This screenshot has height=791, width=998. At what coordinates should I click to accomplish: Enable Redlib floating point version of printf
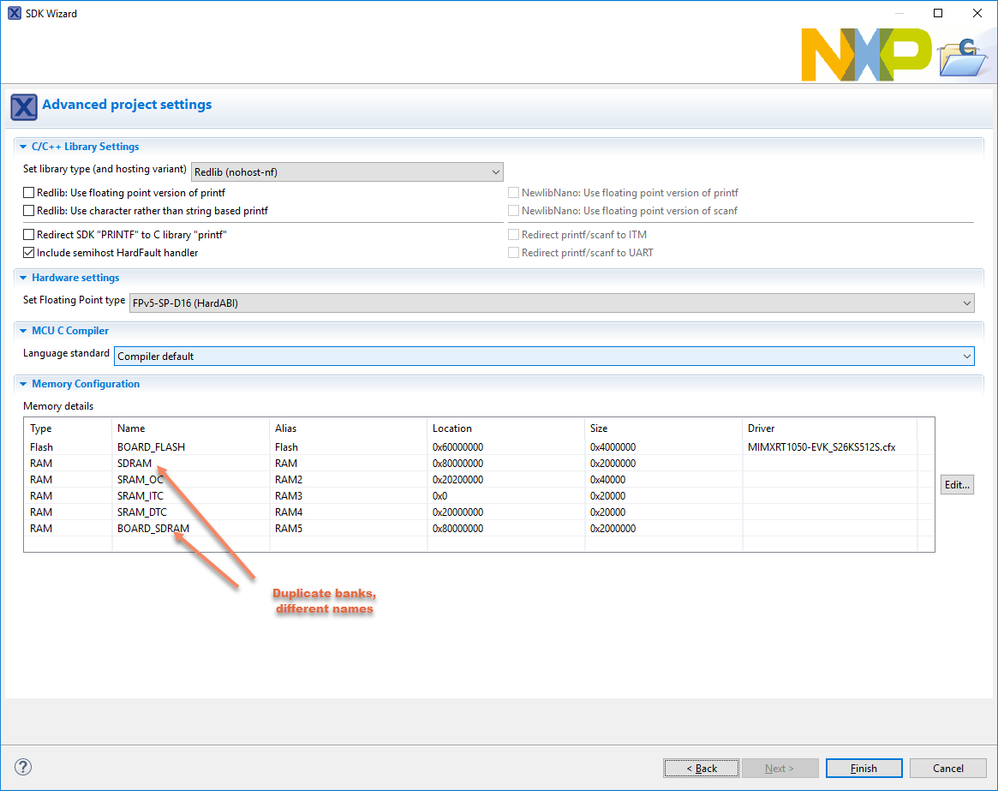29,193
